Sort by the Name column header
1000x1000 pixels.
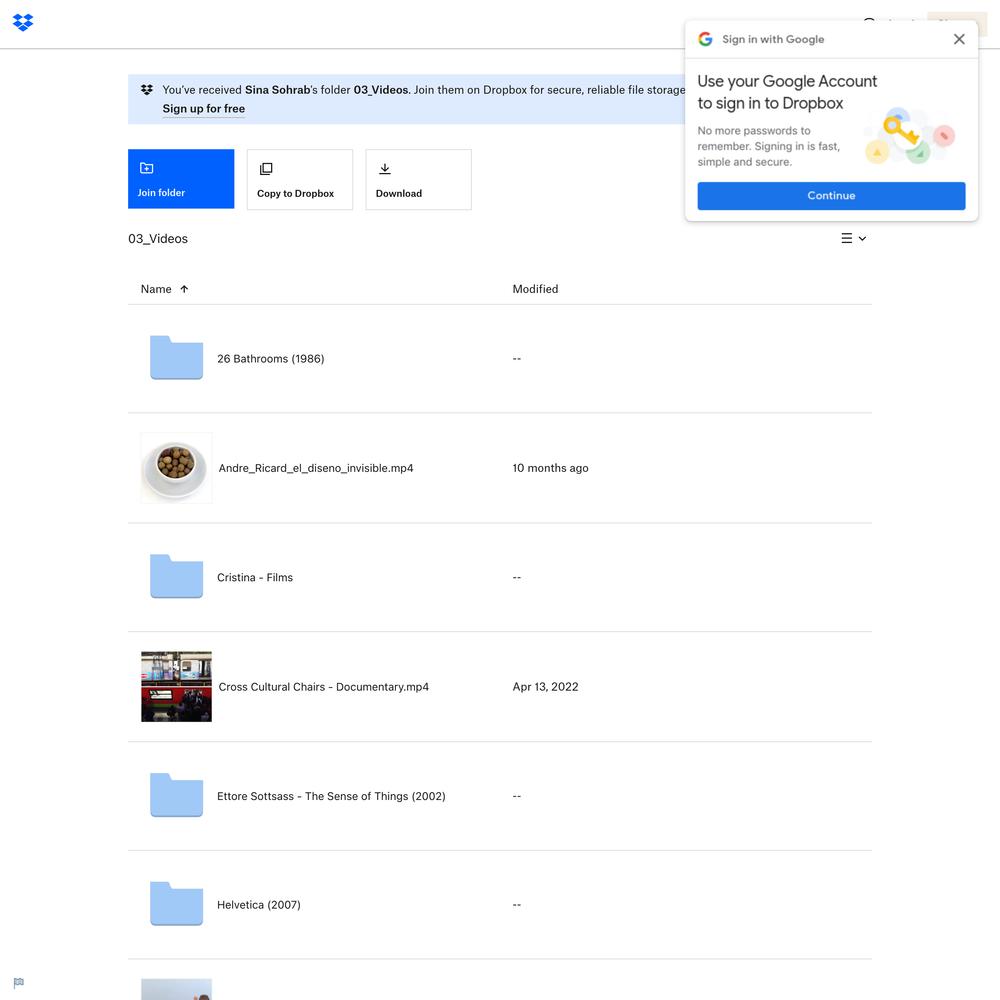click(x=157, y=289)
